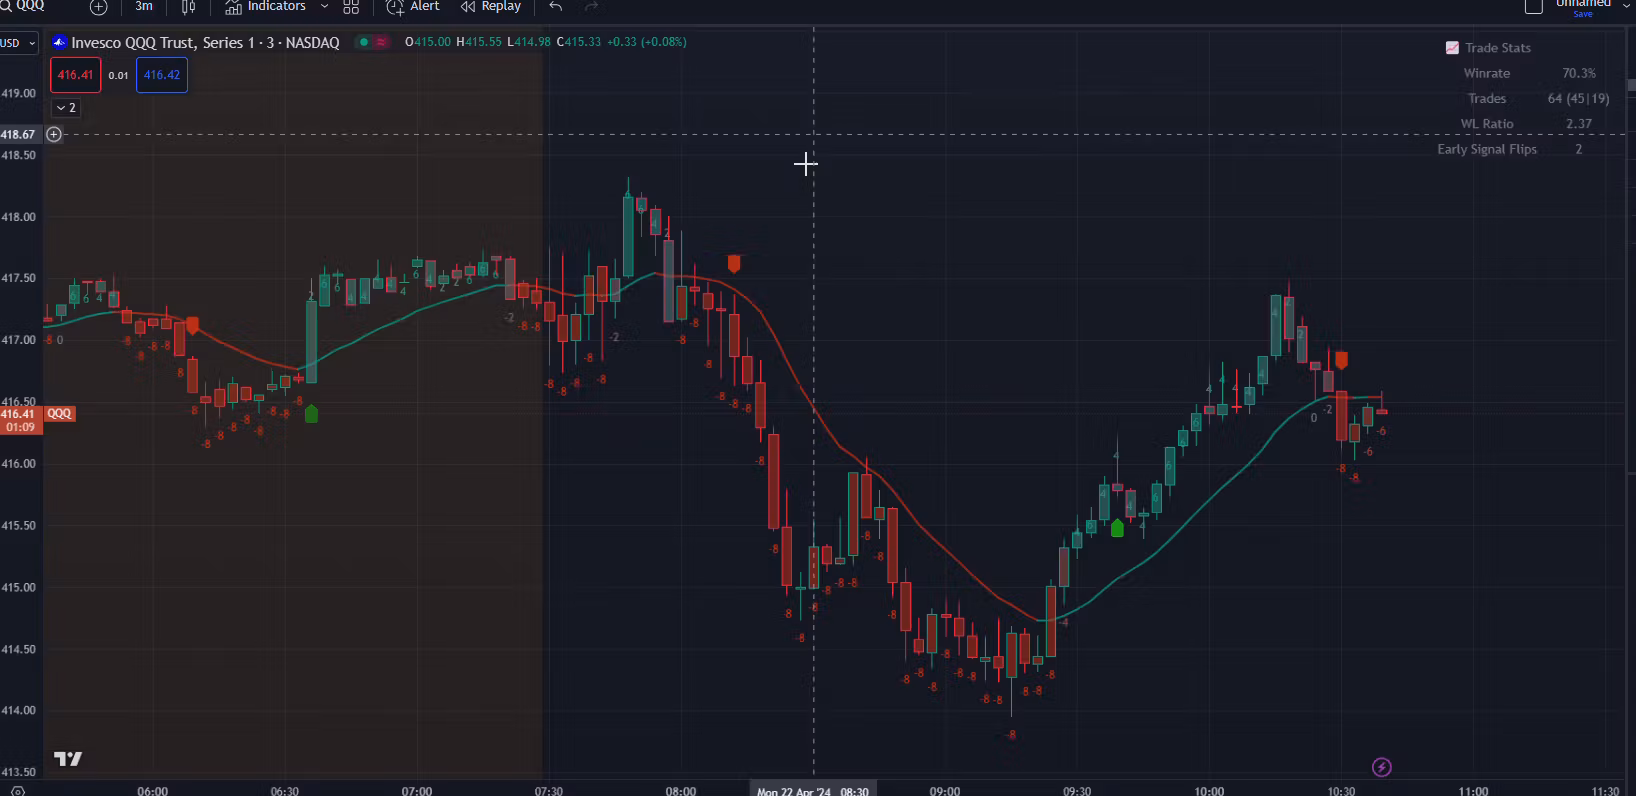This screenshot has width=1636, height=796.
Task: Expand the Unnamed layout dropdown arrow
Action: pyautogui.click(x=1626, y=4)
